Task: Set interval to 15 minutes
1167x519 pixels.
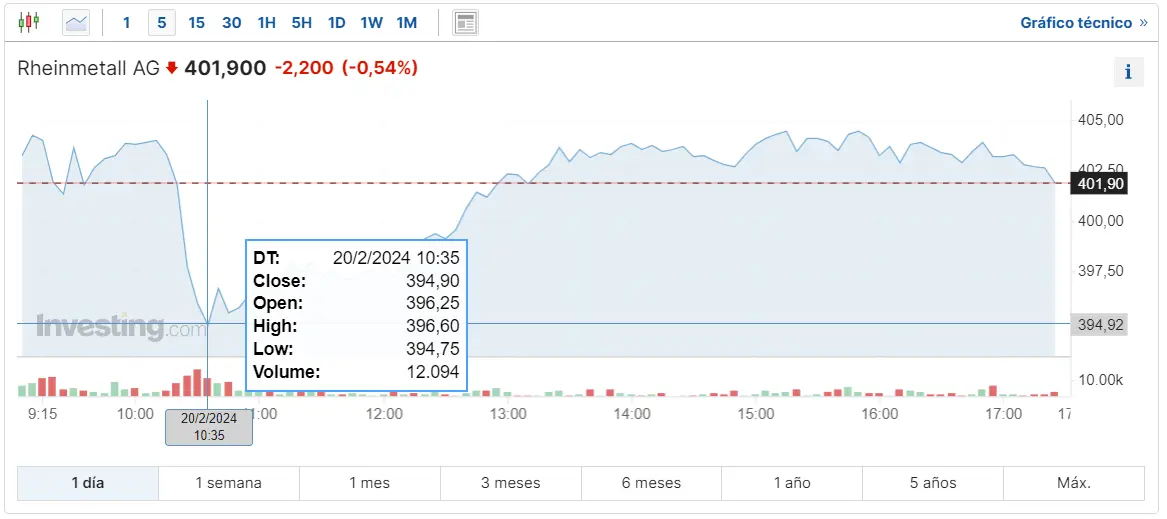Action: [x=196, y=22]
